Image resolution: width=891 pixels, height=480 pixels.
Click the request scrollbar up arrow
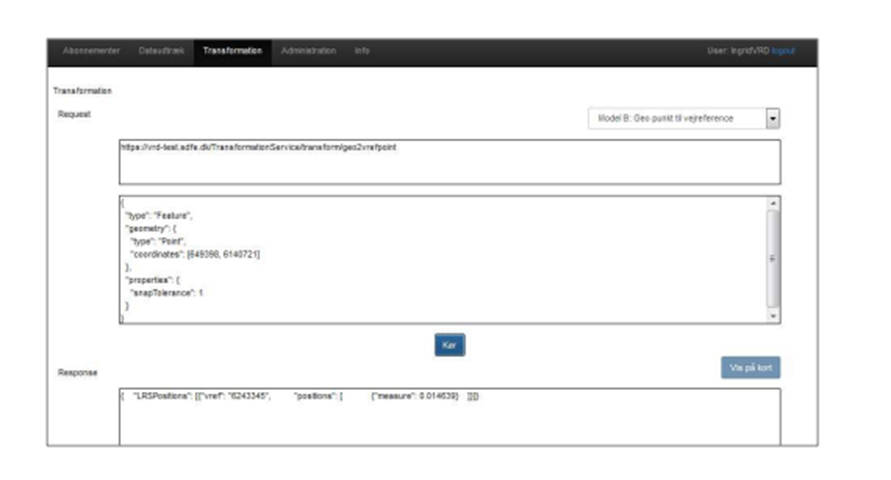click(772, 203)
